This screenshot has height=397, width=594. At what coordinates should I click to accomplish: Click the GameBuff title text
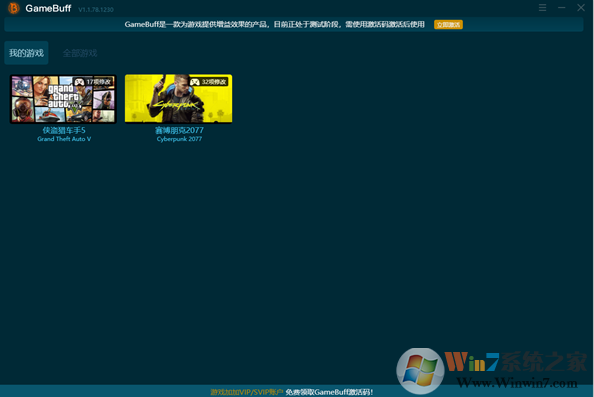[x=48, y=8]
